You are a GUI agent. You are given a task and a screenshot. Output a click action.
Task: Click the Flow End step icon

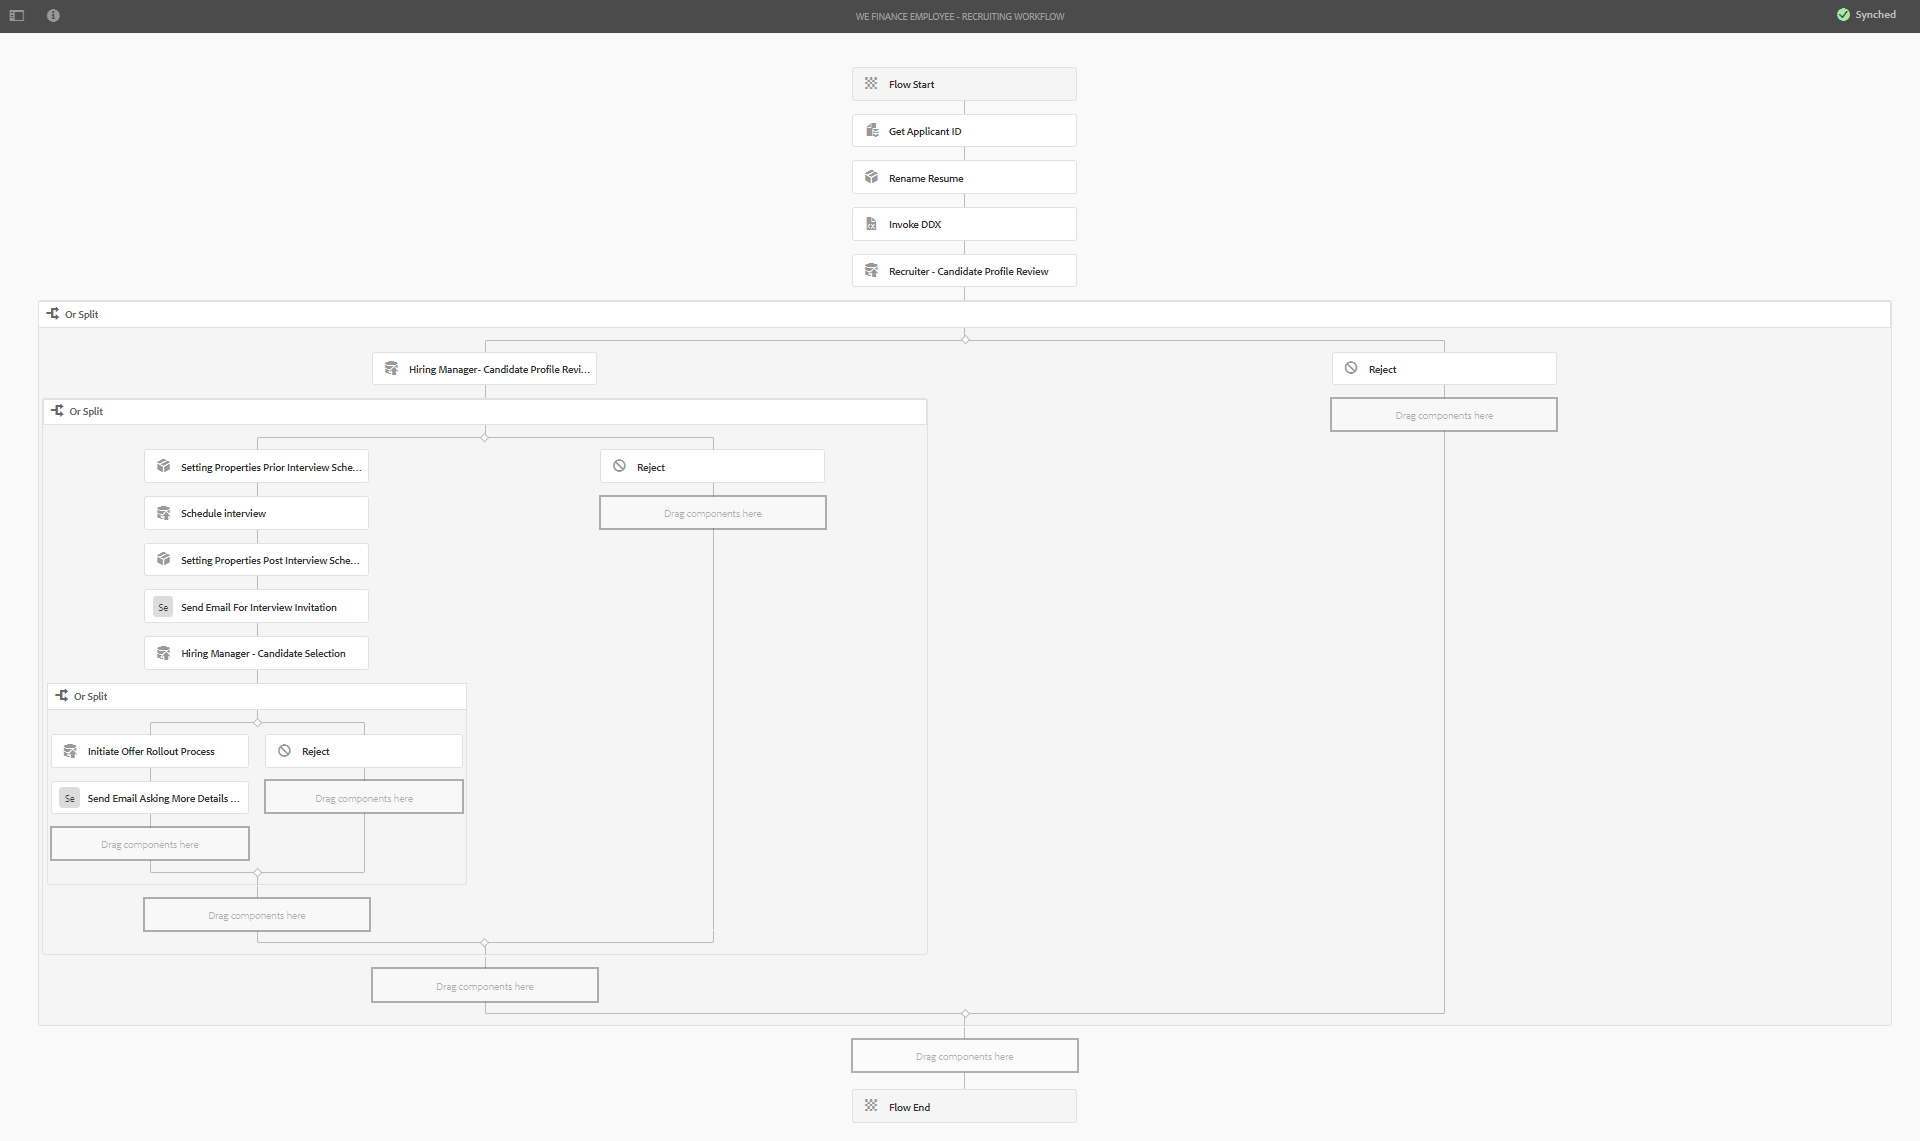pos(871,1106)
